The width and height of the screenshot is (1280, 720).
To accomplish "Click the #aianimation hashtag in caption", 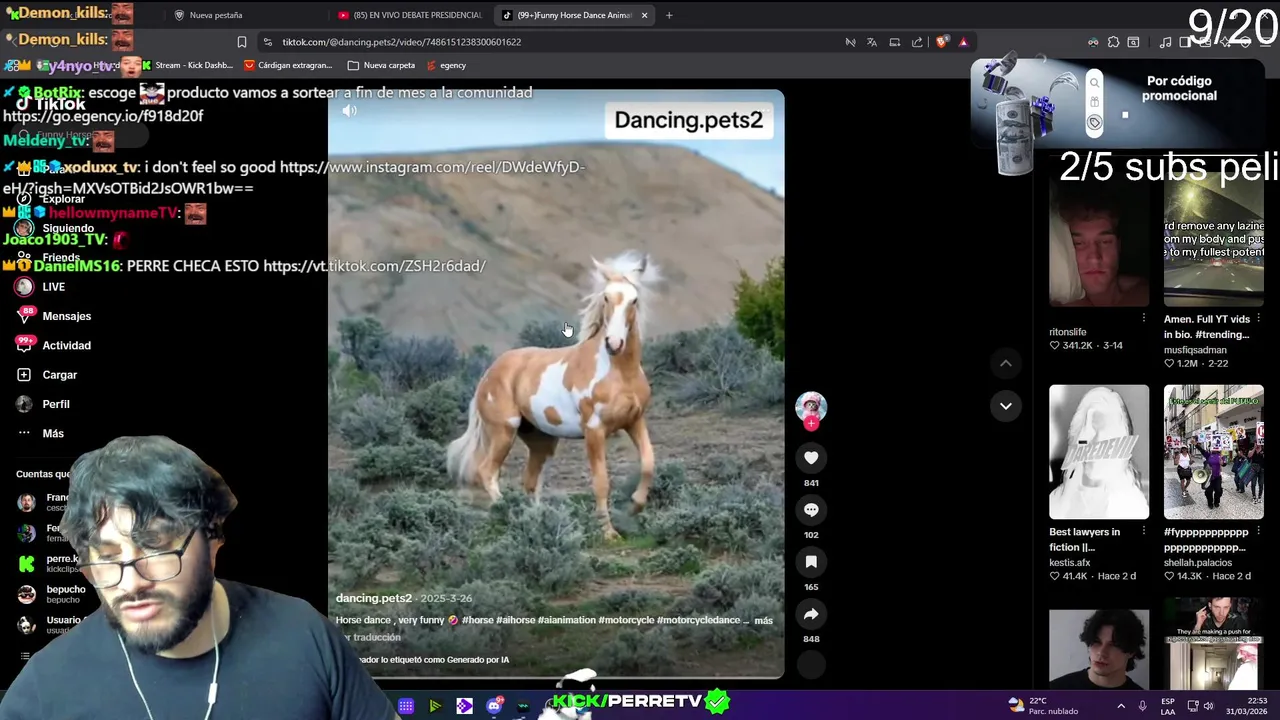I will (566, 620).
